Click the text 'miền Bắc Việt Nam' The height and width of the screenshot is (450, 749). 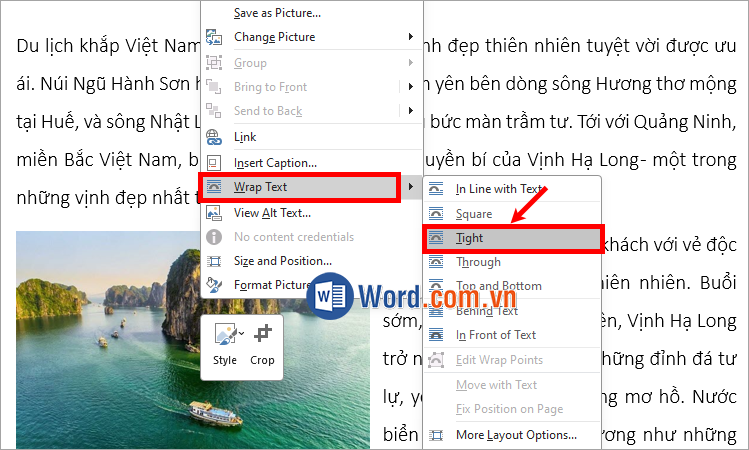click(99, 160)
